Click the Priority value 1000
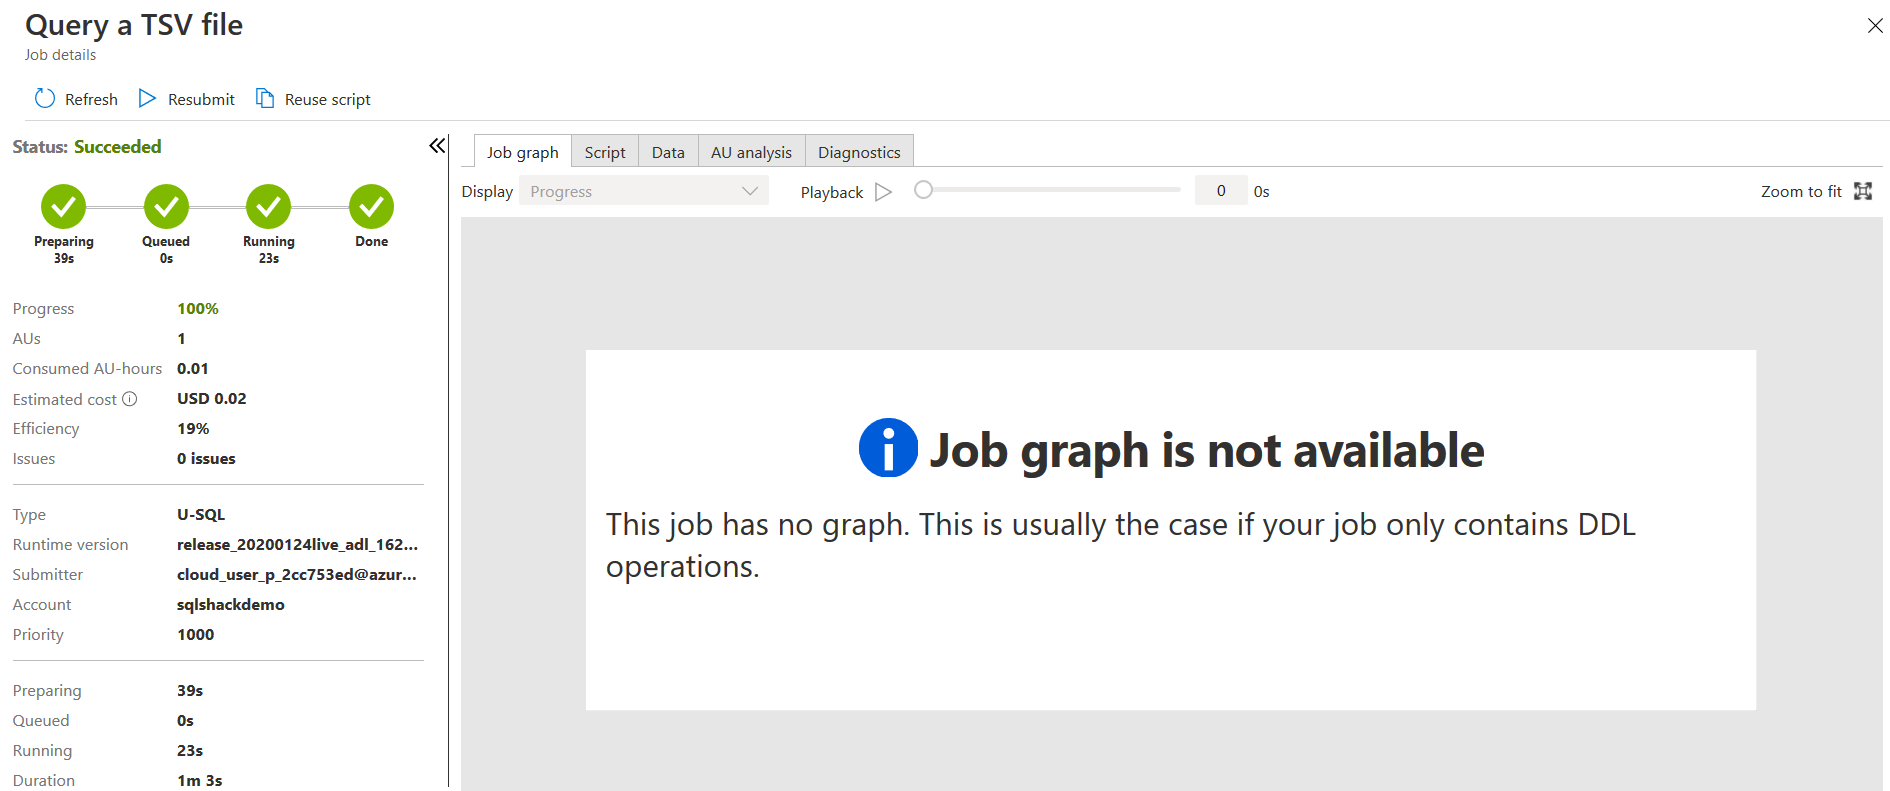The image size is (1890, 791). (x=196, y=635)
